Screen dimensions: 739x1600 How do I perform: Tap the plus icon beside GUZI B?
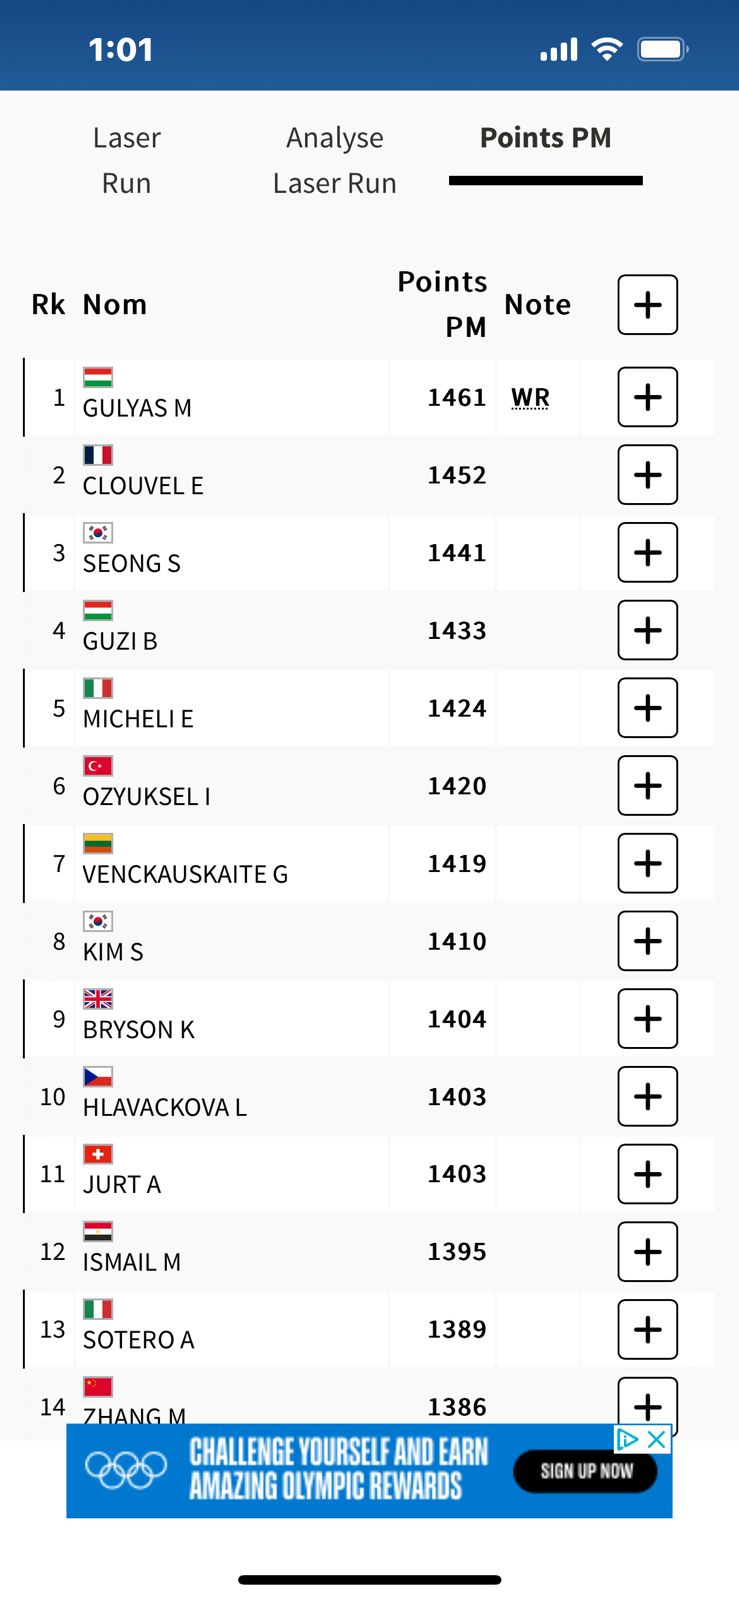coord(647,630)
